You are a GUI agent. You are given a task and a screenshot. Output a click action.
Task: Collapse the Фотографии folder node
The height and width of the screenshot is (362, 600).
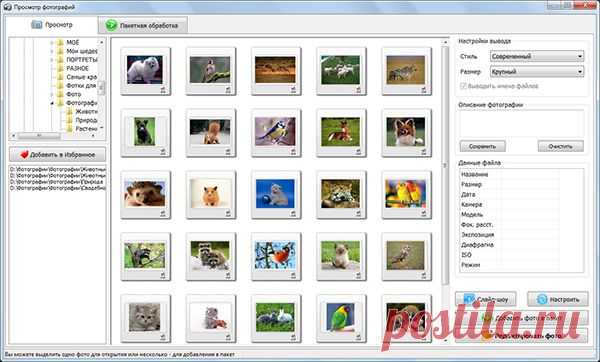pos(52,103)
